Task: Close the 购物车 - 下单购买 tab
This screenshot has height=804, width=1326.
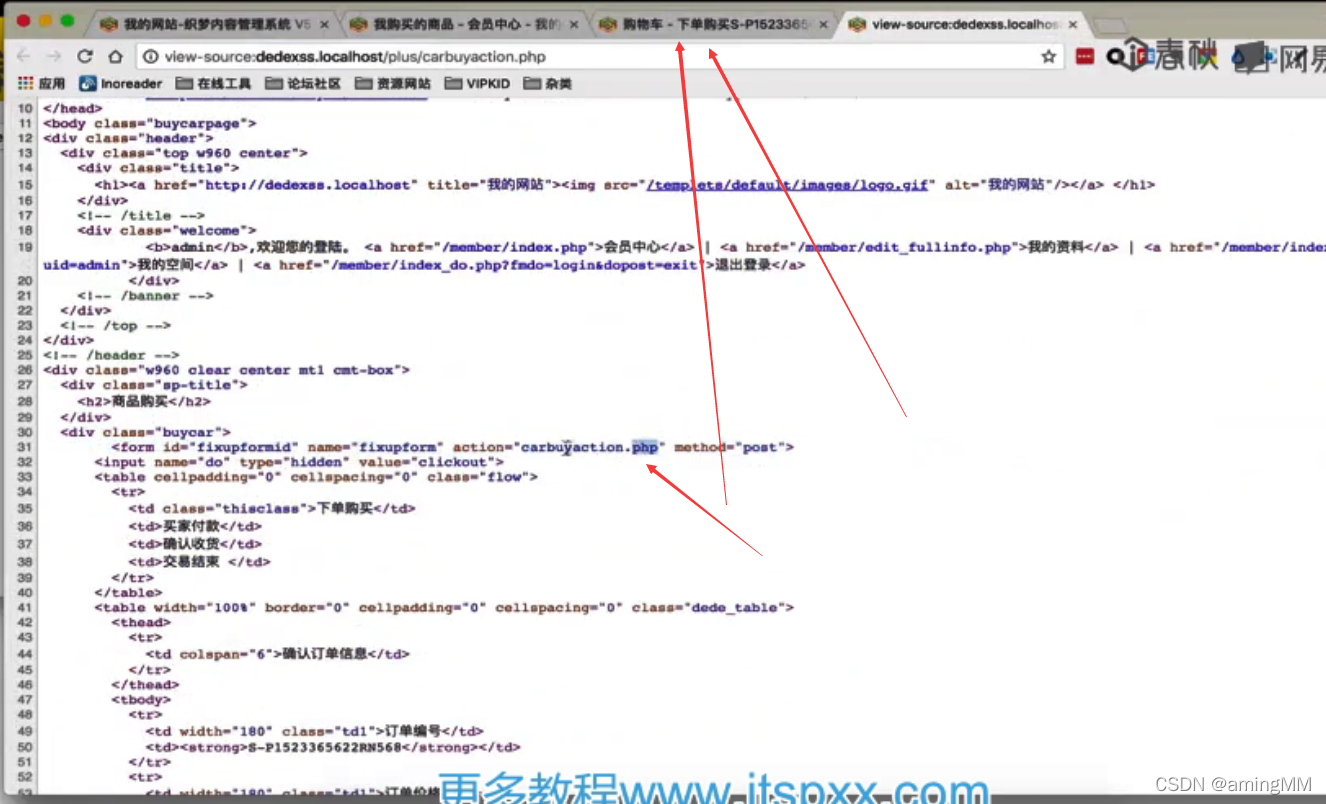Action: (x=823, y=25)
